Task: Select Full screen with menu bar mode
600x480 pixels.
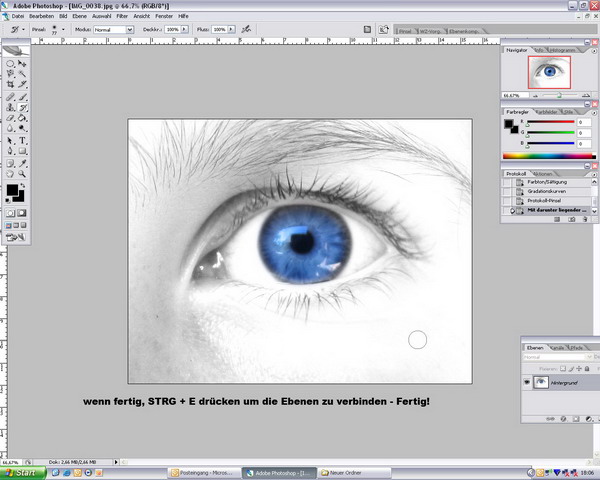Action: (16, 225)
